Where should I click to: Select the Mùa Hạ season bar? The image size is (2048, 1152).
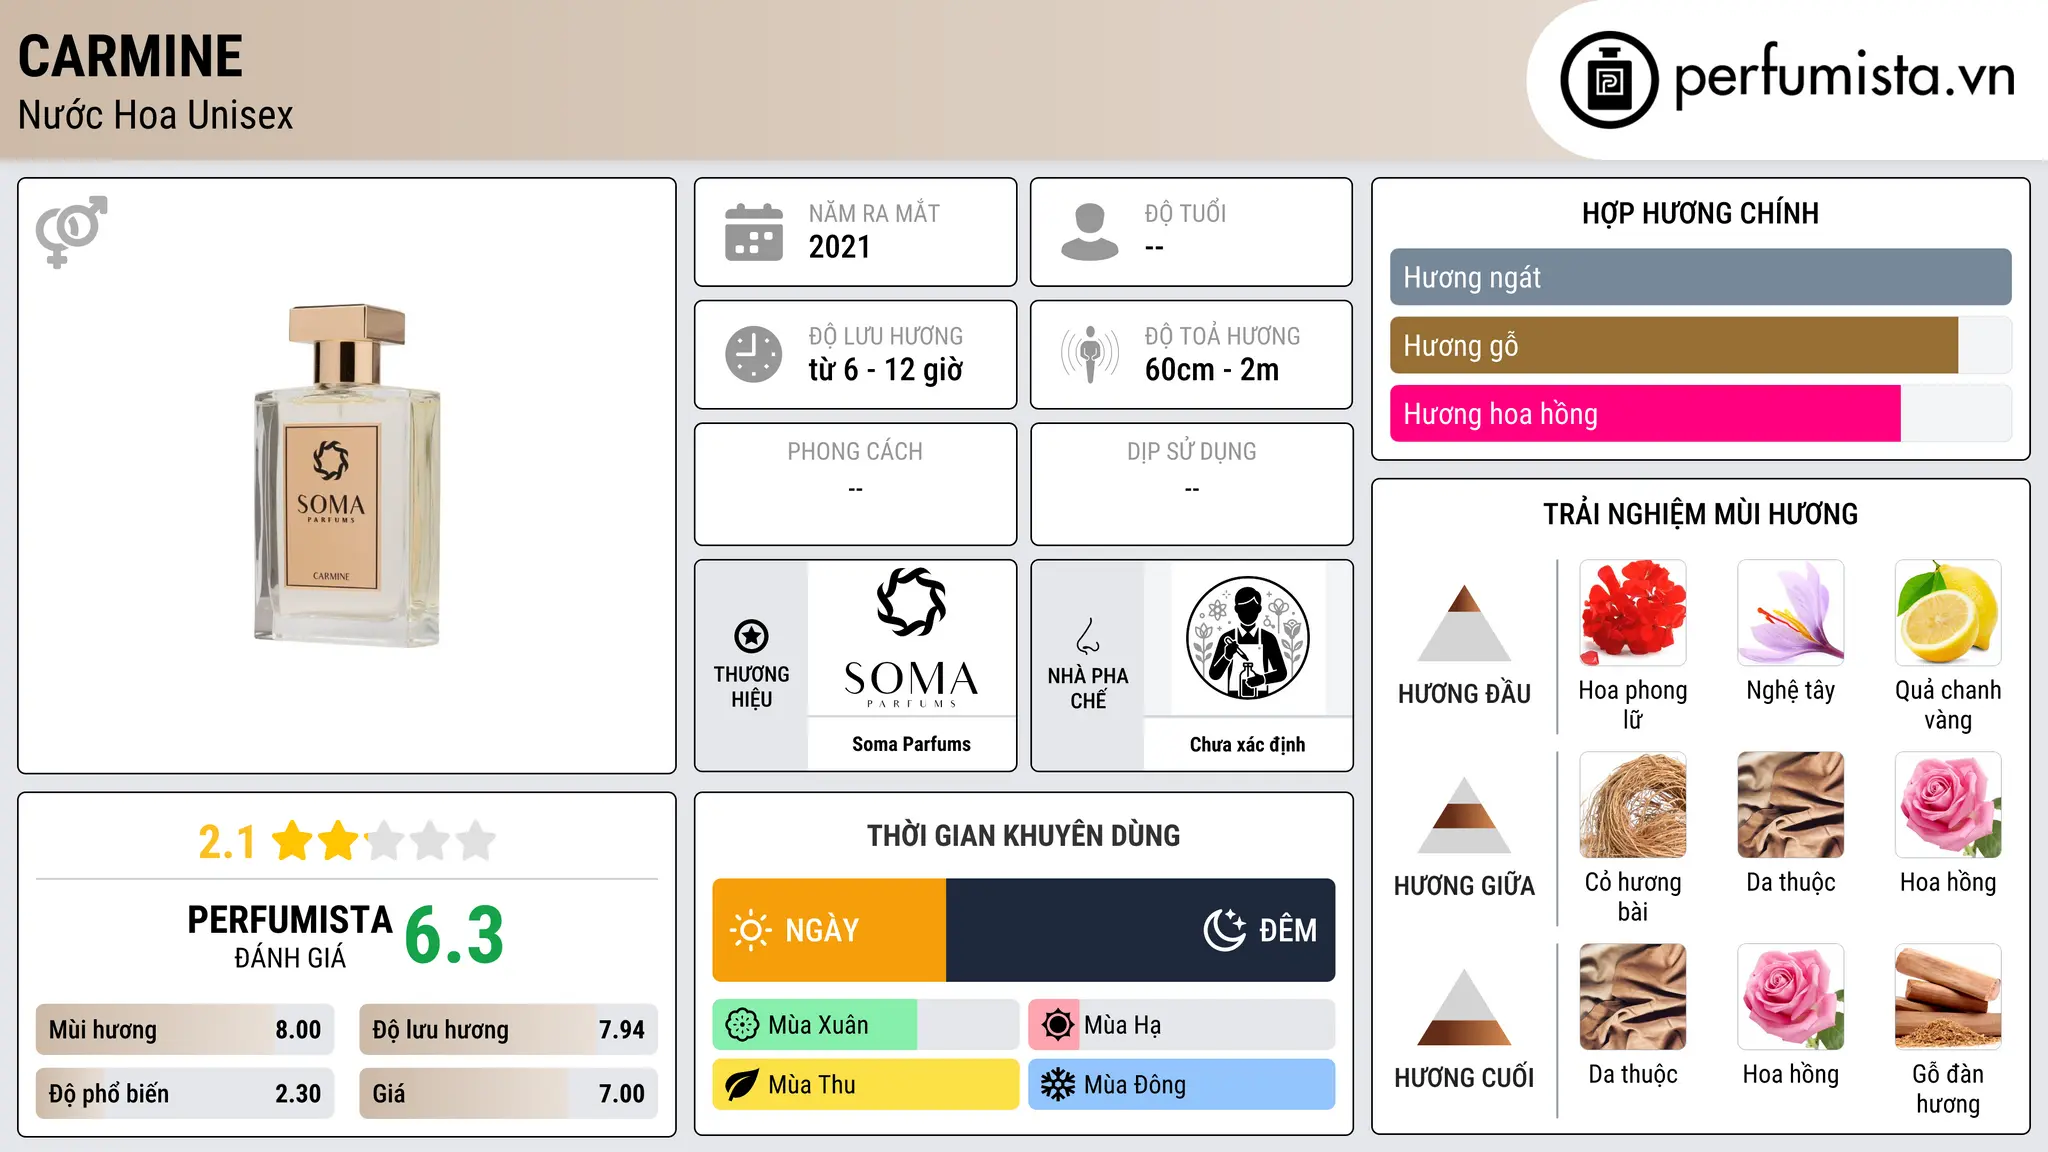pyautogui.click(x=1182, y=1025)
